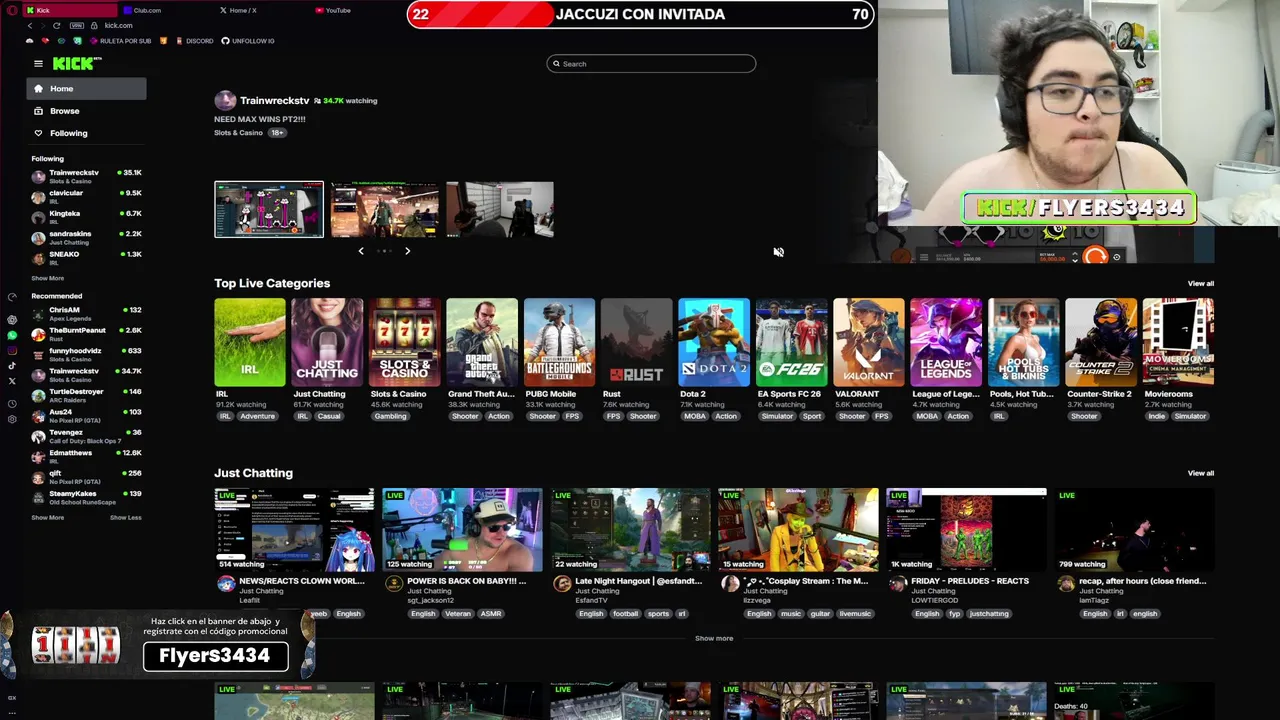Switch to the YouTube browser tab
This screenshot has width=1280, height=720.
[x=355, y=10]
